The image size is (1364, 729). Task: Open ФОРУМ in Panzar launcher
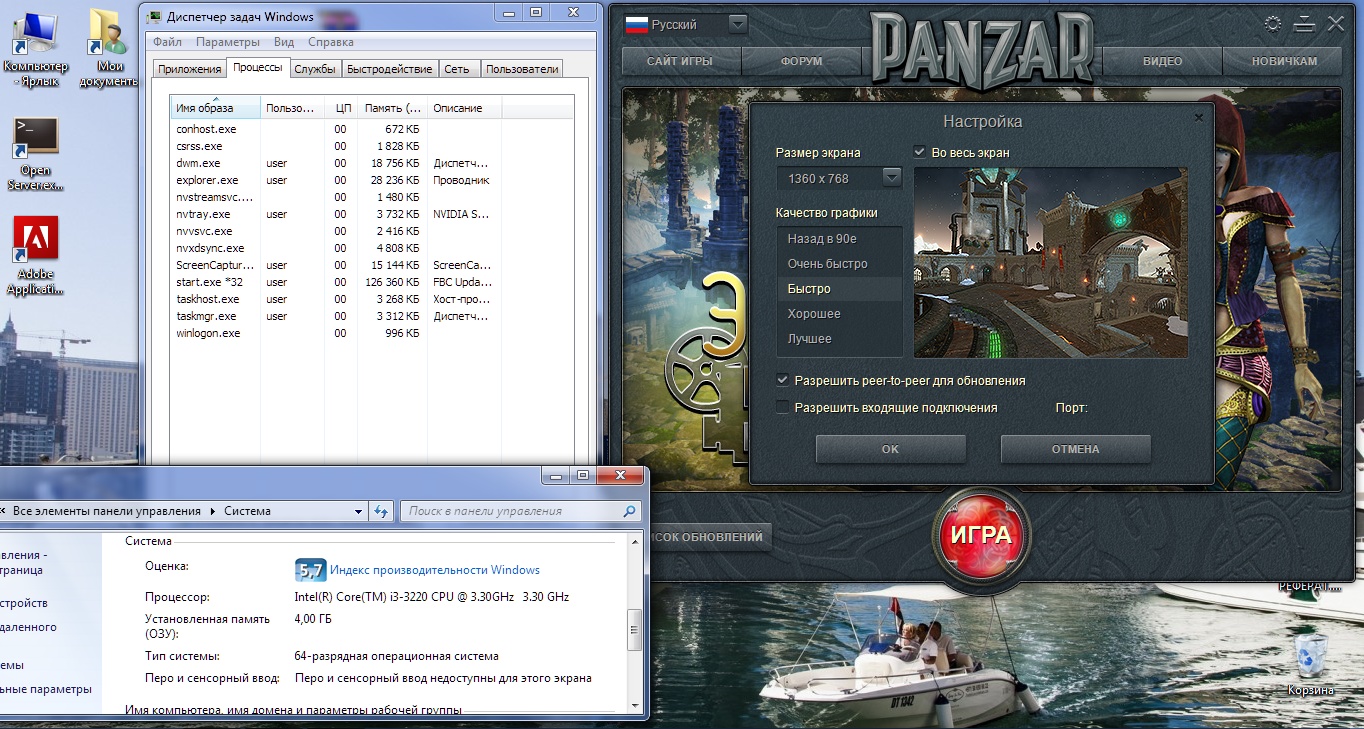coord(802,61)
